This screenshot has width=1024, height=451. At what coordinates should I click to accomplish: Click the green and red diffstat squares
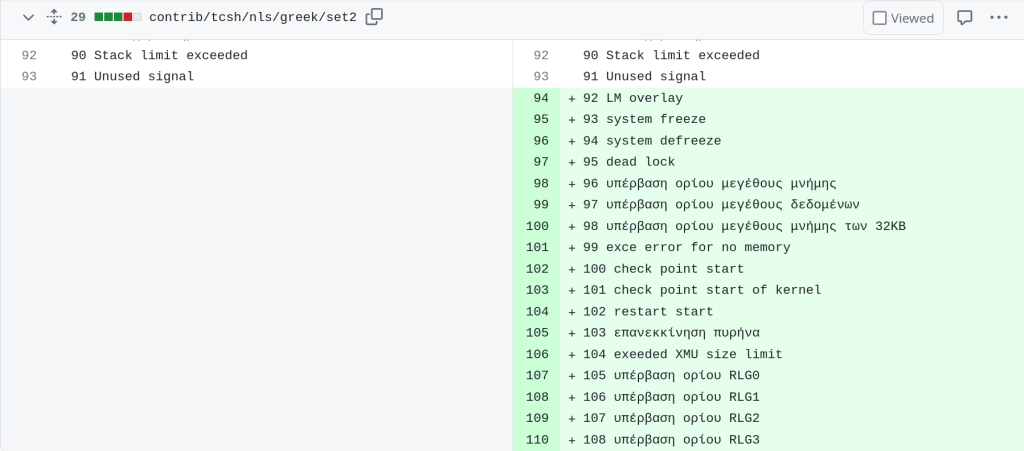pos(118,17)
